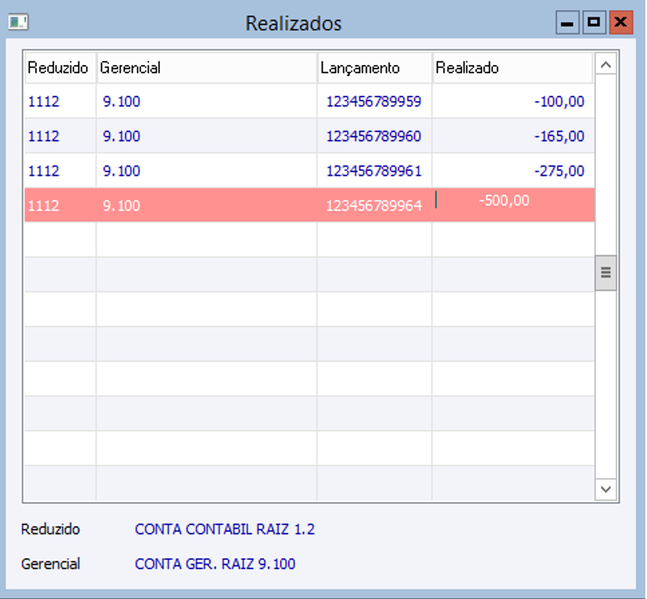The width and height of the screenshot is (647, 599).
Task: Click the Reduzido label below the grid
Action: 50,529
